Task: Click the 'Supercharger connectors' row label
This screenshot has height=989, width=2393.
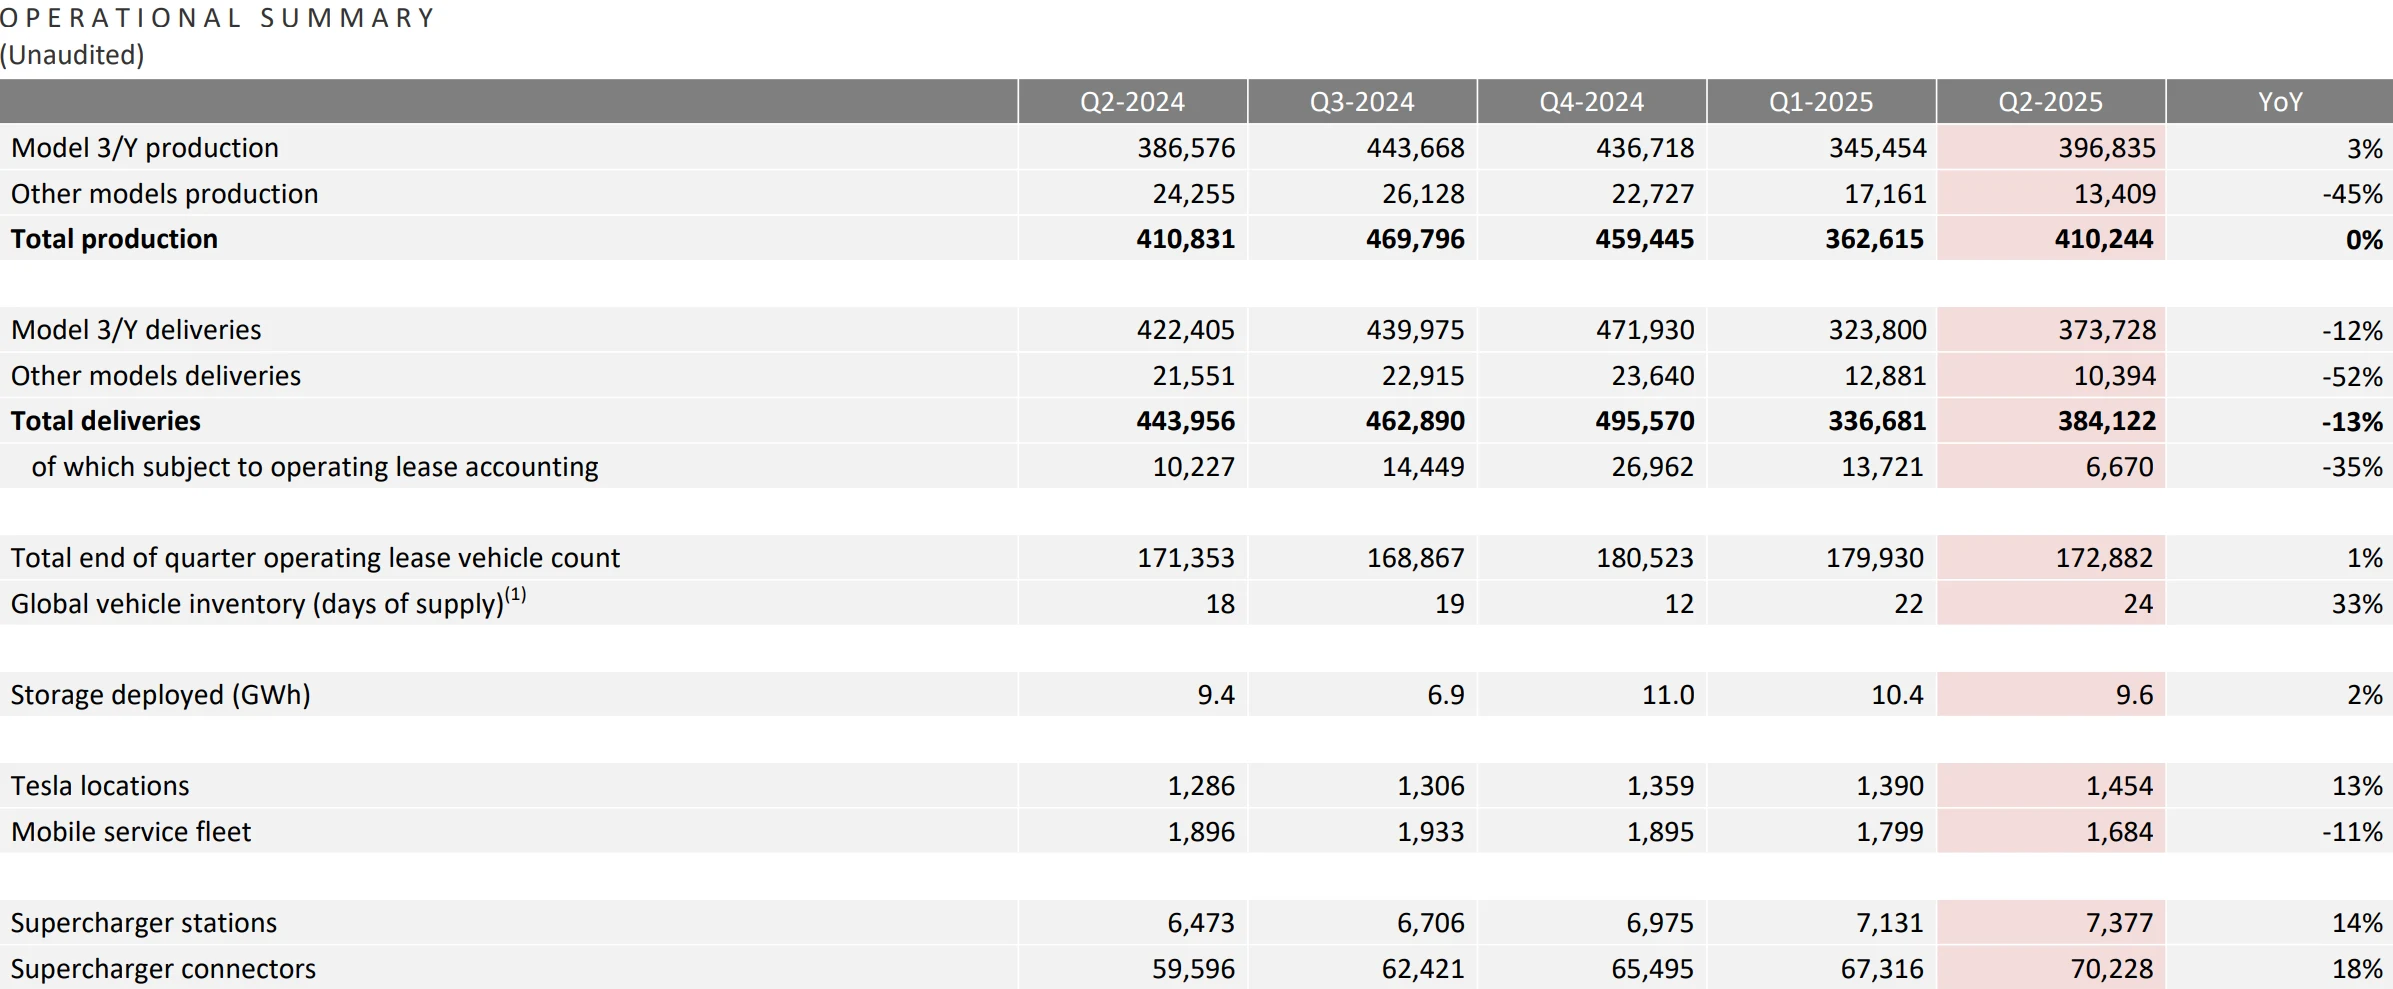Action: [x=163, y=969]
